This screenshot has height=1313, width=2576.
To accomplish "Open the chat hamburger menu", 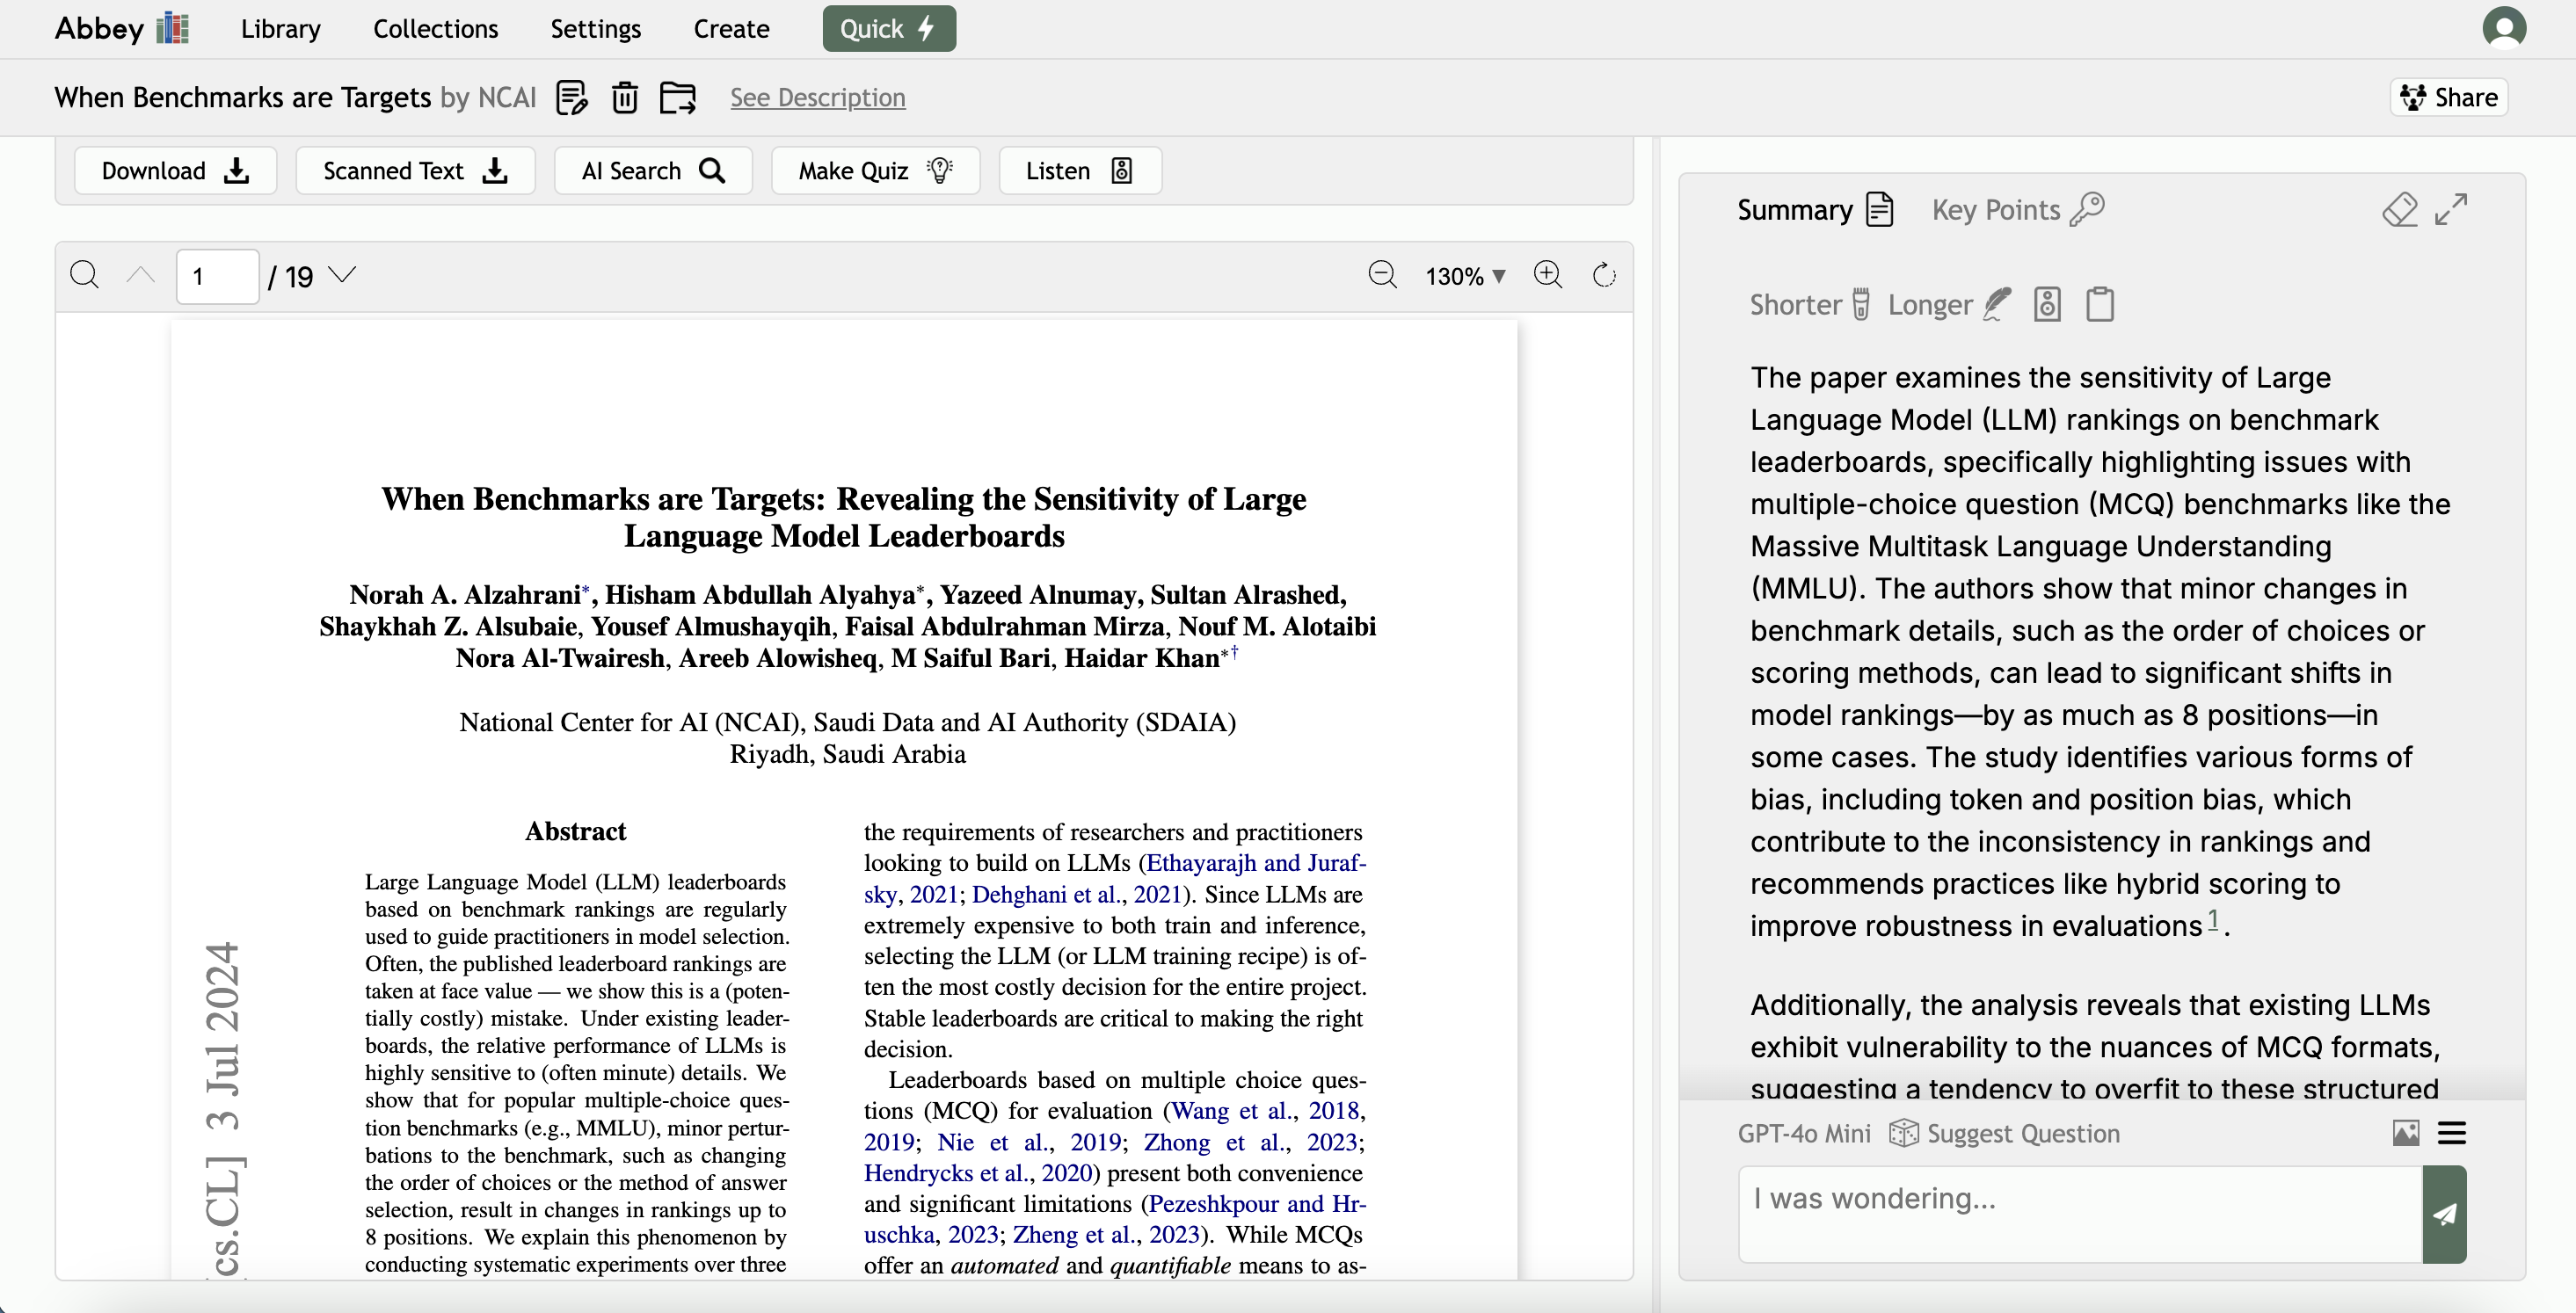I will click(x=2452, y=1133).
